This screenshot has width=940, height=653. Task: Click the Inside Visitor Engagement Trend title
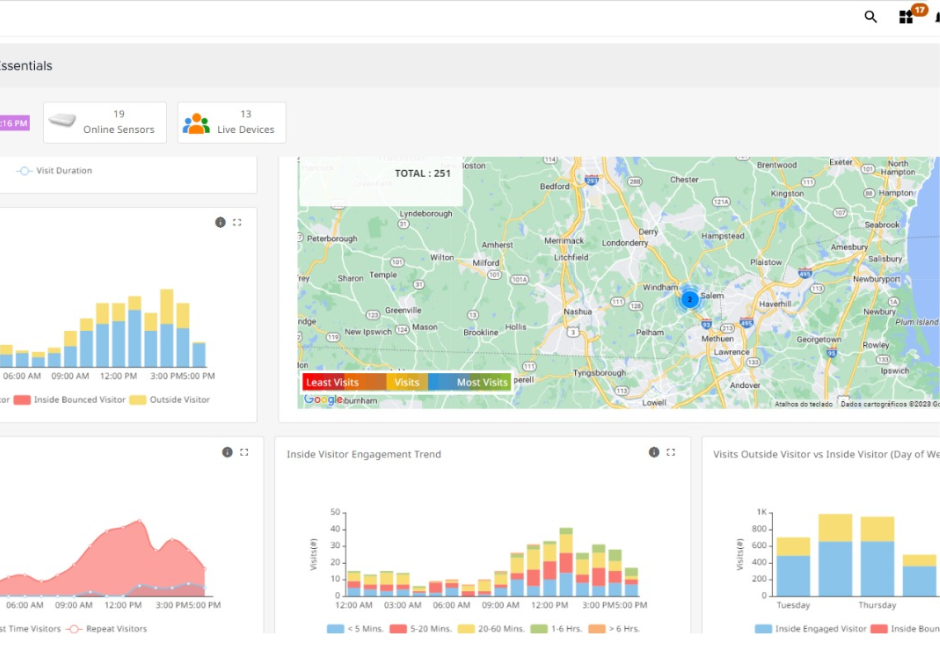[364, 455]
